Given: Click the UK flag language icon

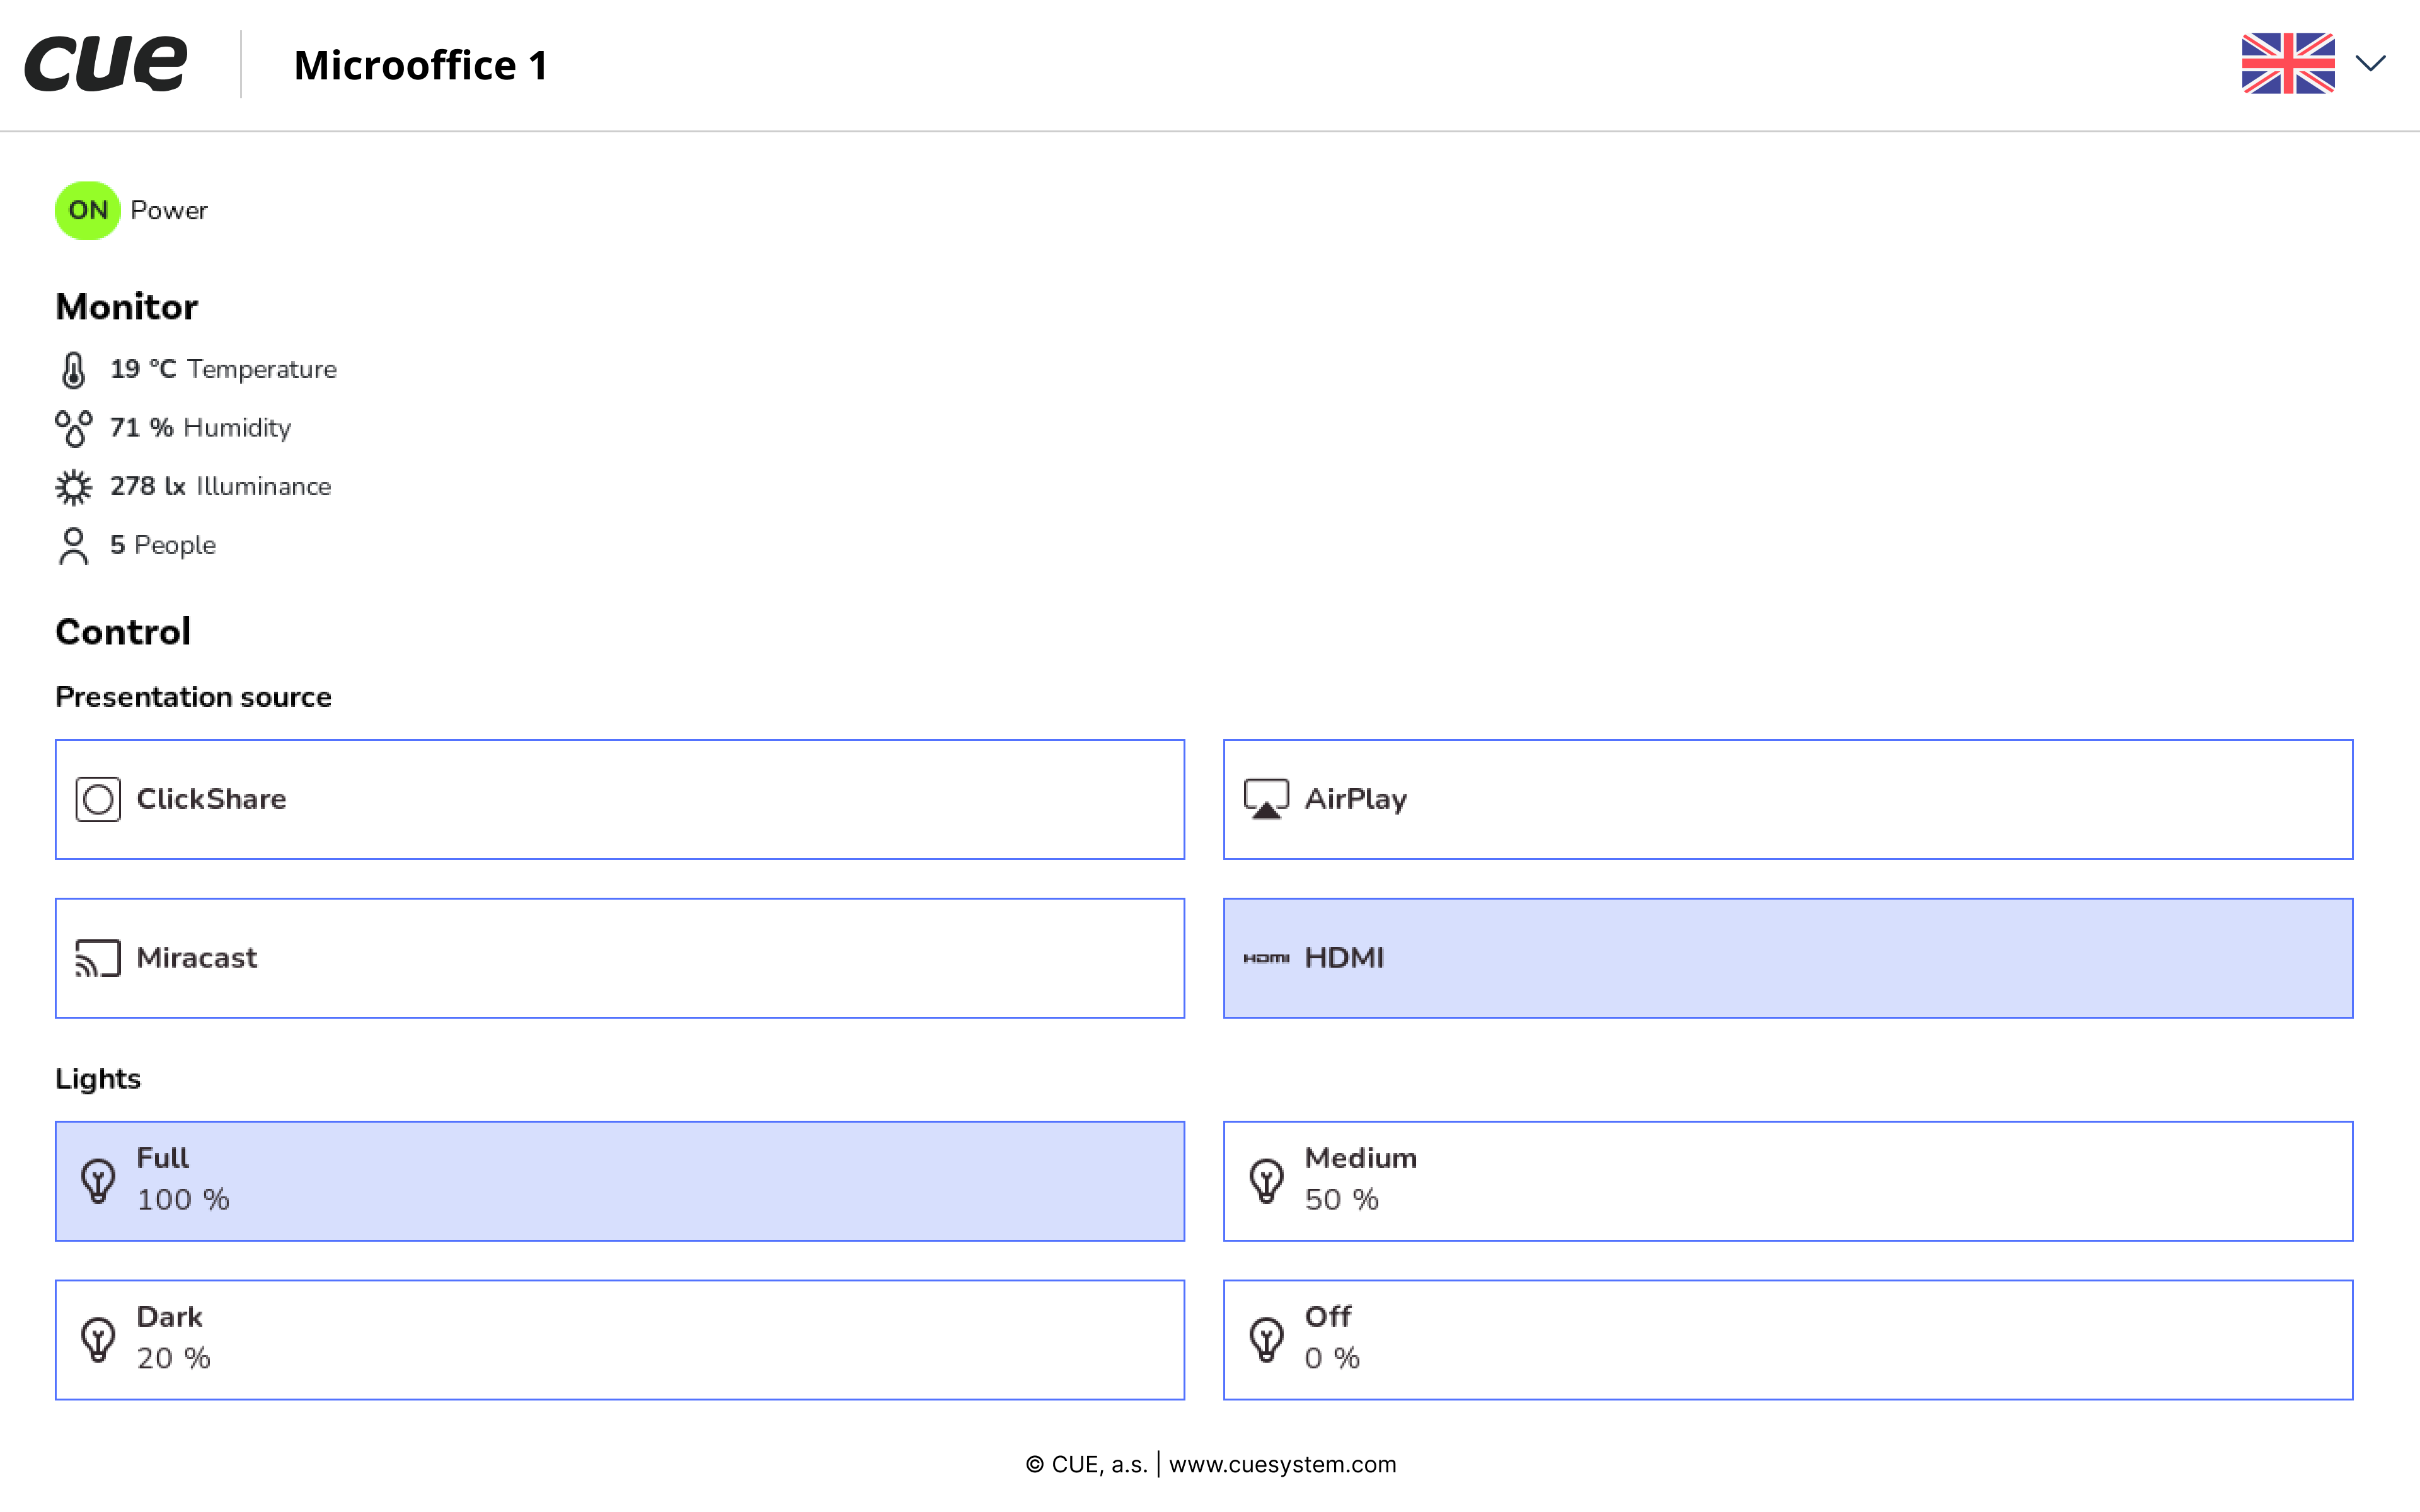Looking at the screenshot, I should click(x=2287, y=64).
